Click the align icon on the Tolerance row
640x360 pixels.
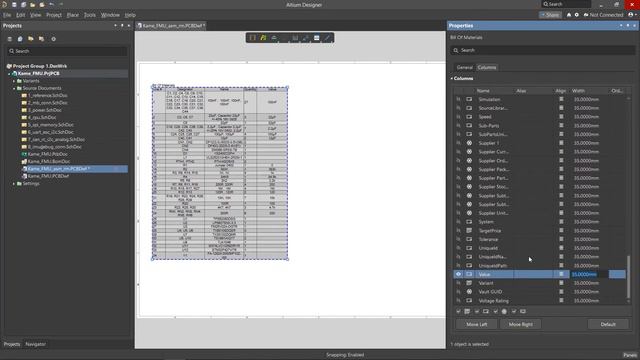point(561,239)
